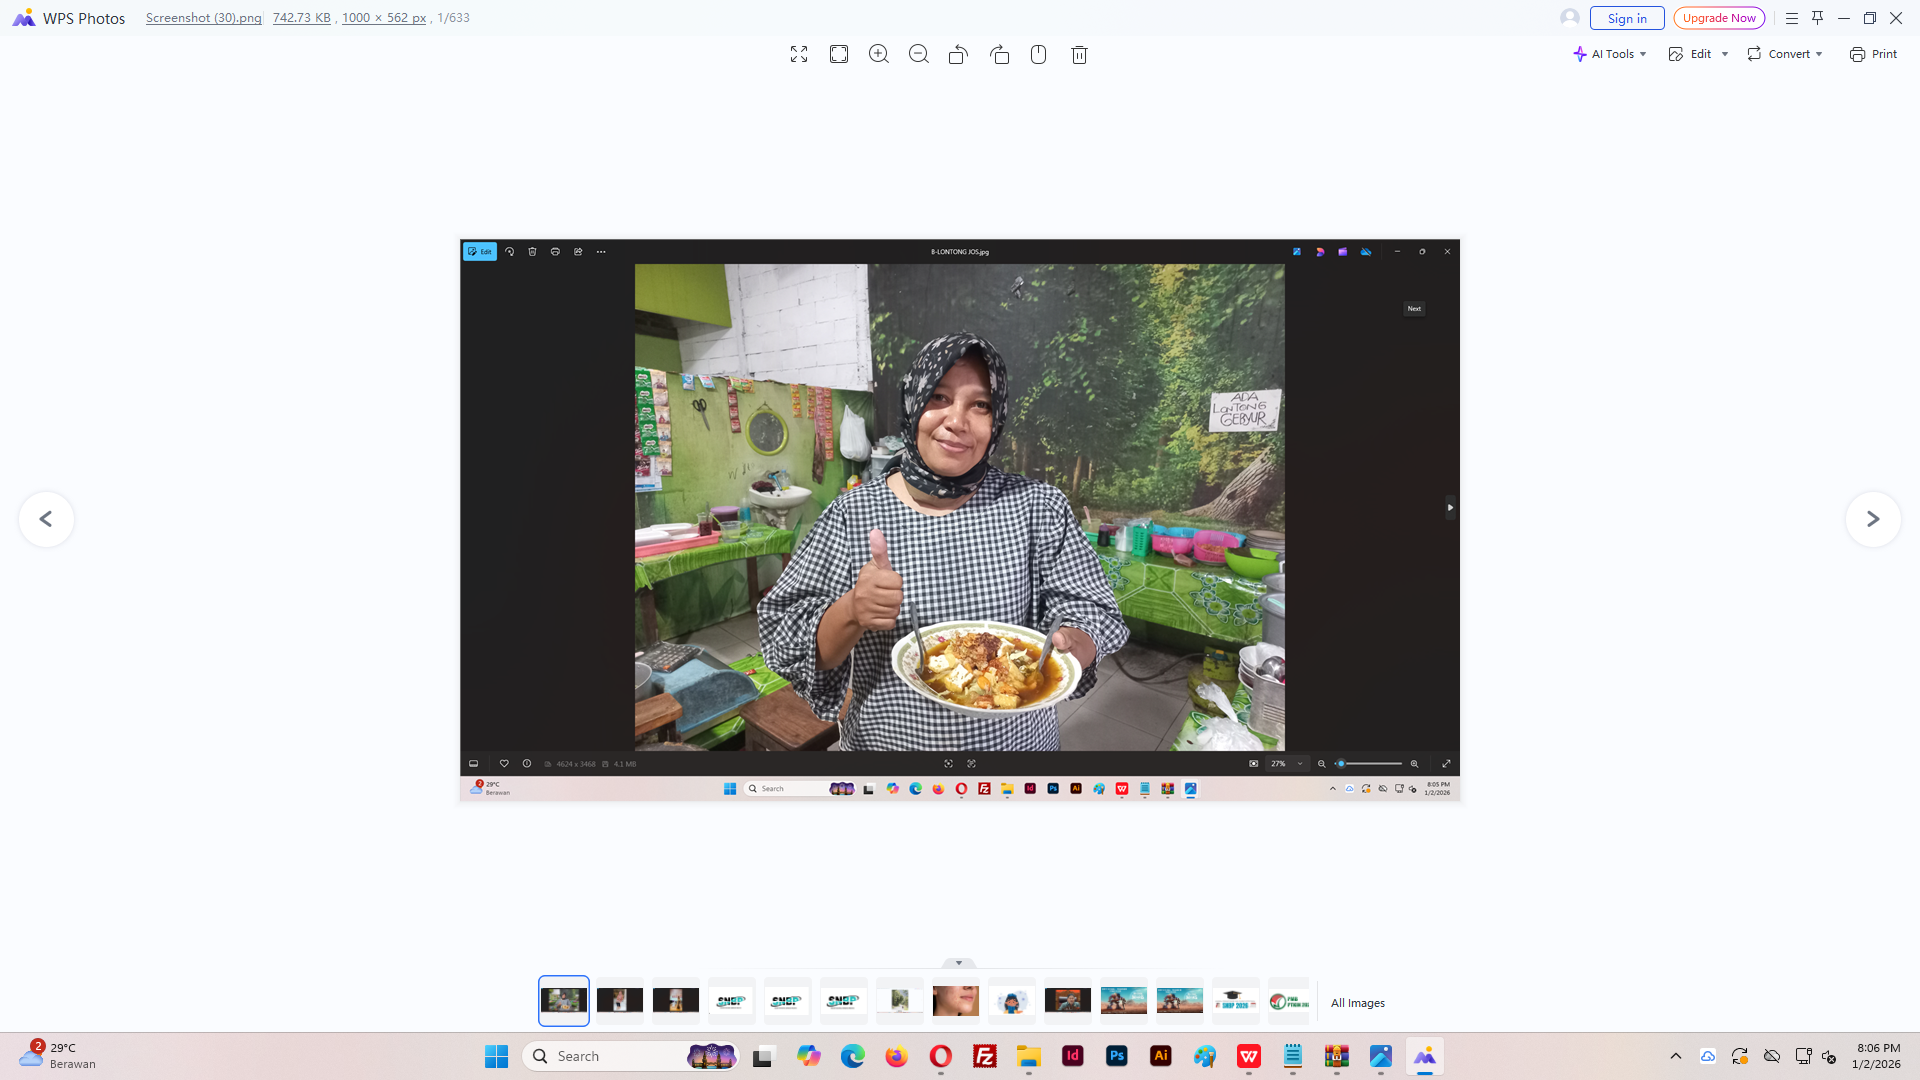Click the WPS Photos app logo

point(23,18)
